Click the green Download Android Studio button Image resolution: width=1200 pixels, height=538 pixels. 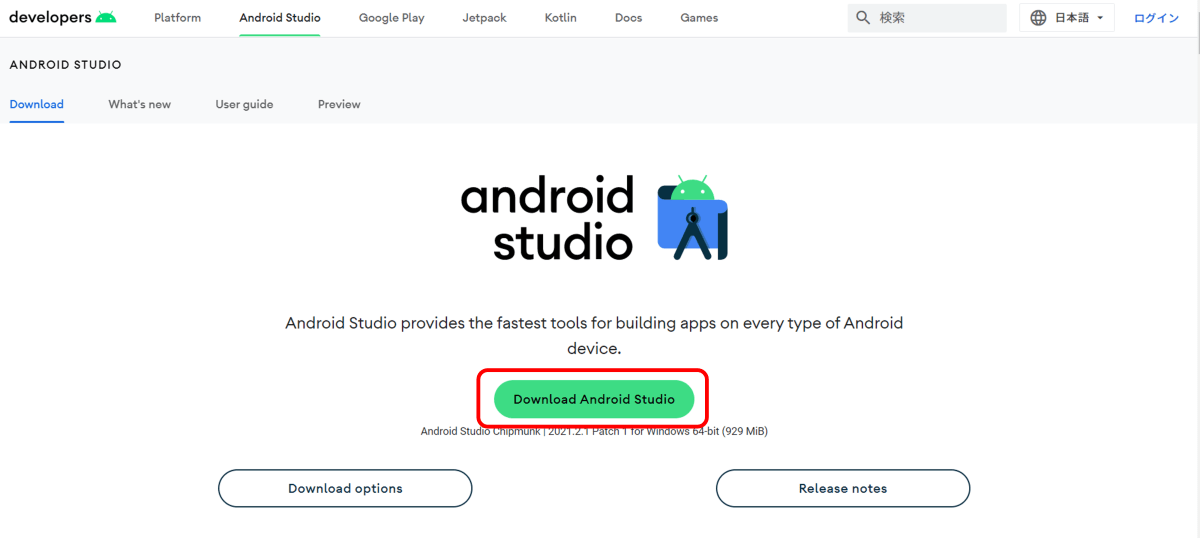coord(594,399)
